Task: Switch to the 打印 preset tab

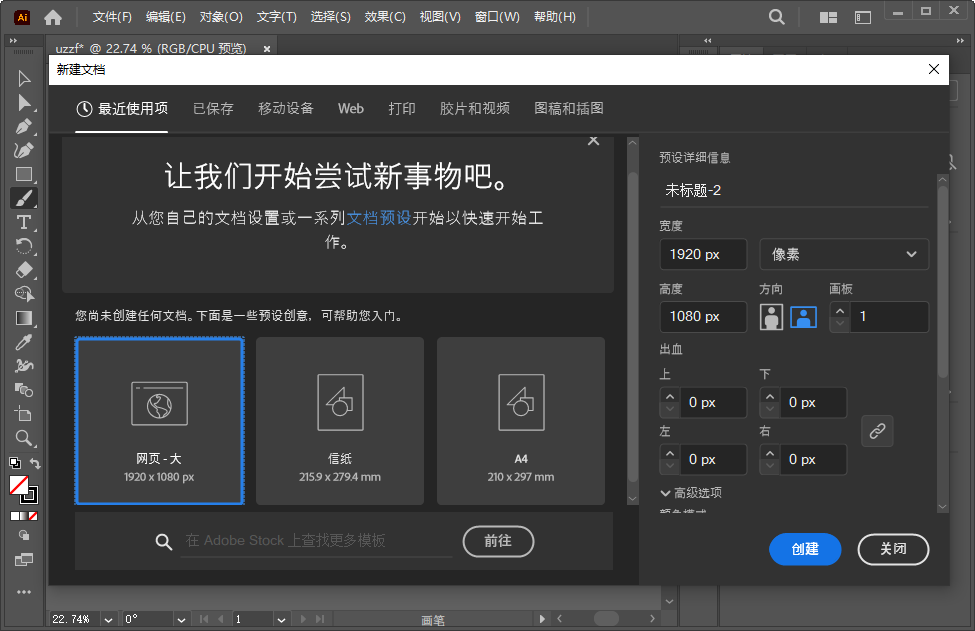Action: point(402,109)
